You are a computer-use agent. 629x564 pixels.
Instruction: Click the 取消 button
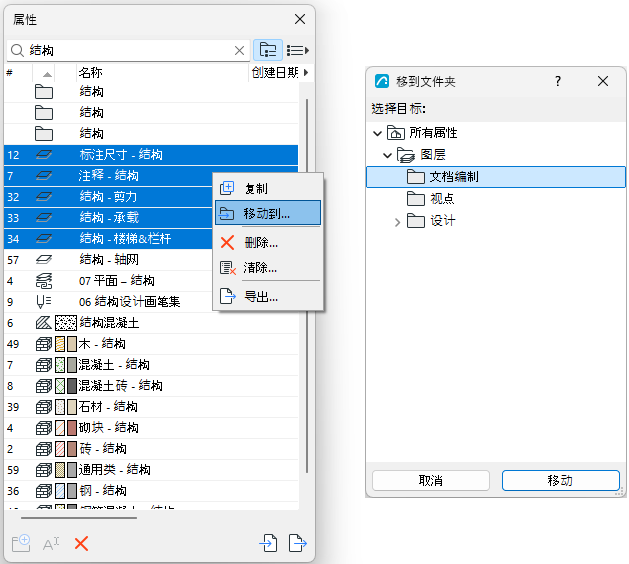pos(431,480)
